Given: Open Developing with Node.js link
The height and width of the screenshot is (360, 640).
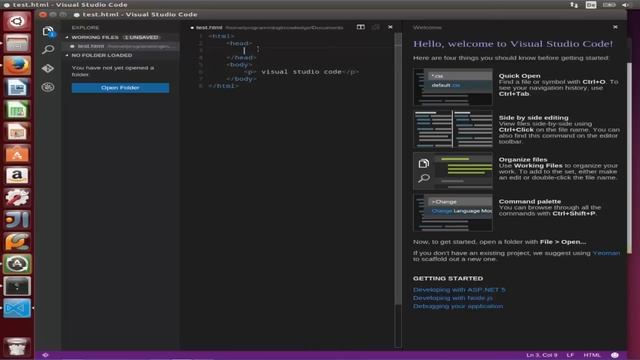Looking at the screenshot, I should point(453,298).
